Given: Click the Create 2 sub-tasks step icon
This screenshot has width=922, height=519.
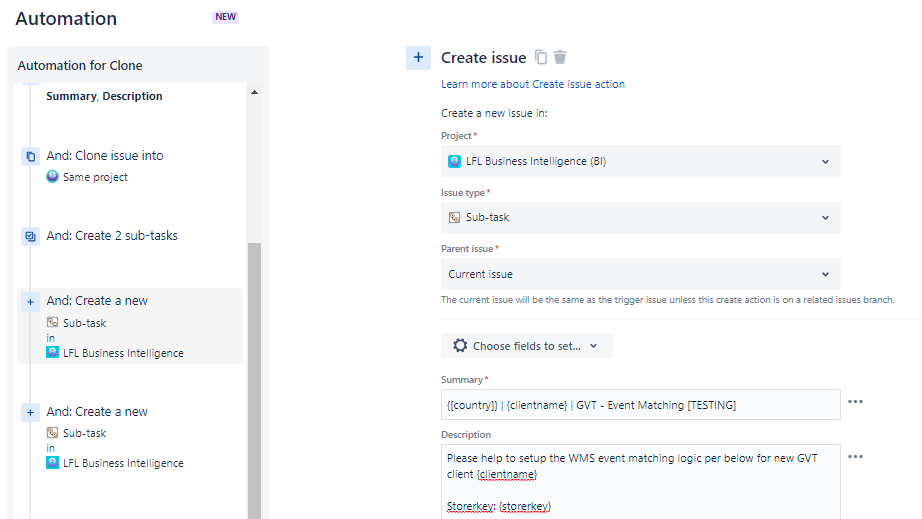Looking at the screenshot, I should point(31,236).
